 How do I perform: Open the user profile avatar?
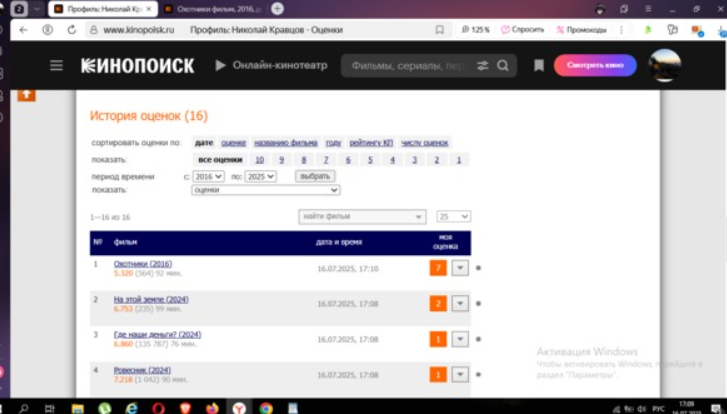click(x=665, y=65)
